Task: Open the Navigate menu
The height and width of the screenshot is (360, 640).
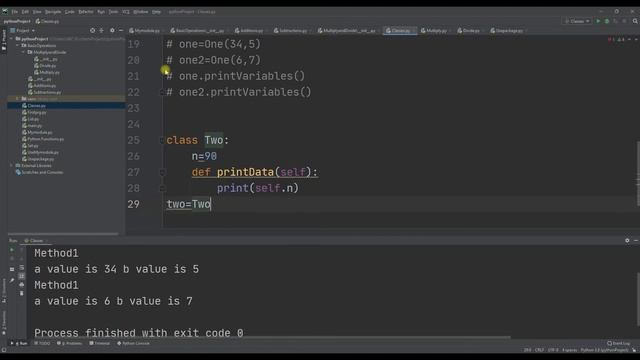Action: 53,12
